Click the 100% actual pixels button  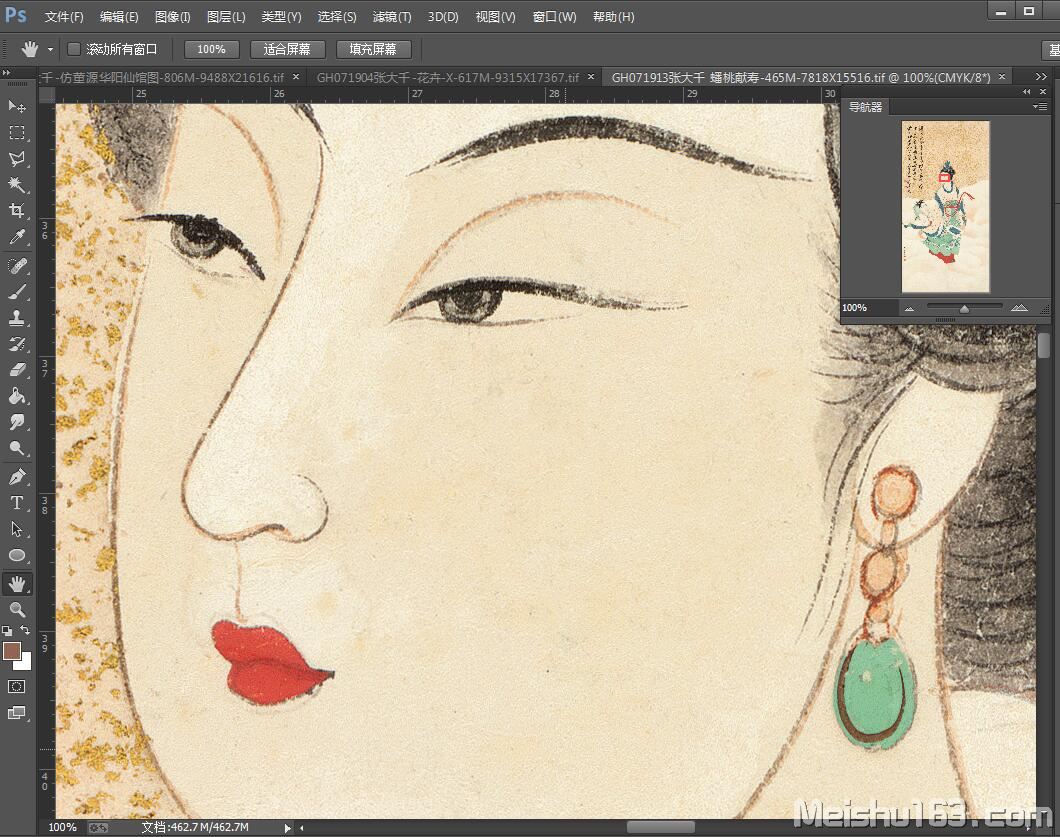click(x=211, y=49)
